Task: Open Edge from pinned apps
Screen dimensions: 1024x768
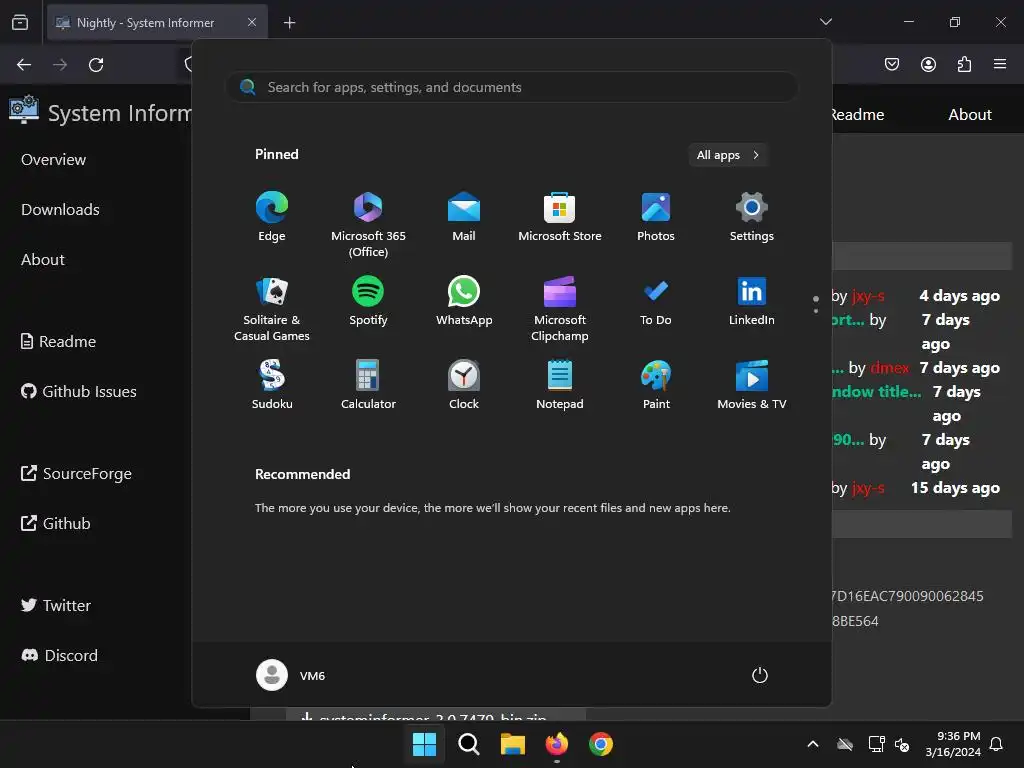Action: click(272, 217)
